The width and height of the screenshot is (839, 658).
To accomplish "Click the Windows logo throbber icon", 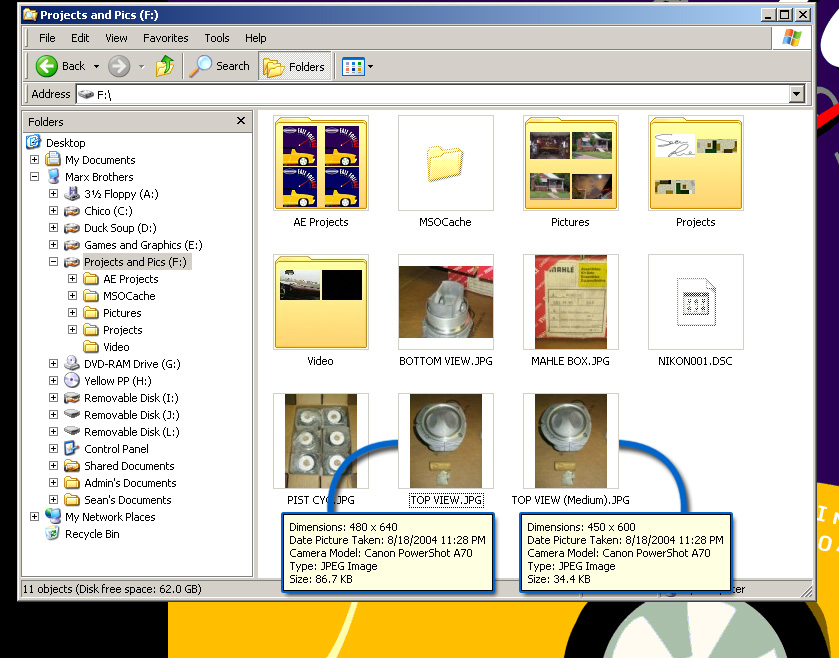I will (791, 38).
